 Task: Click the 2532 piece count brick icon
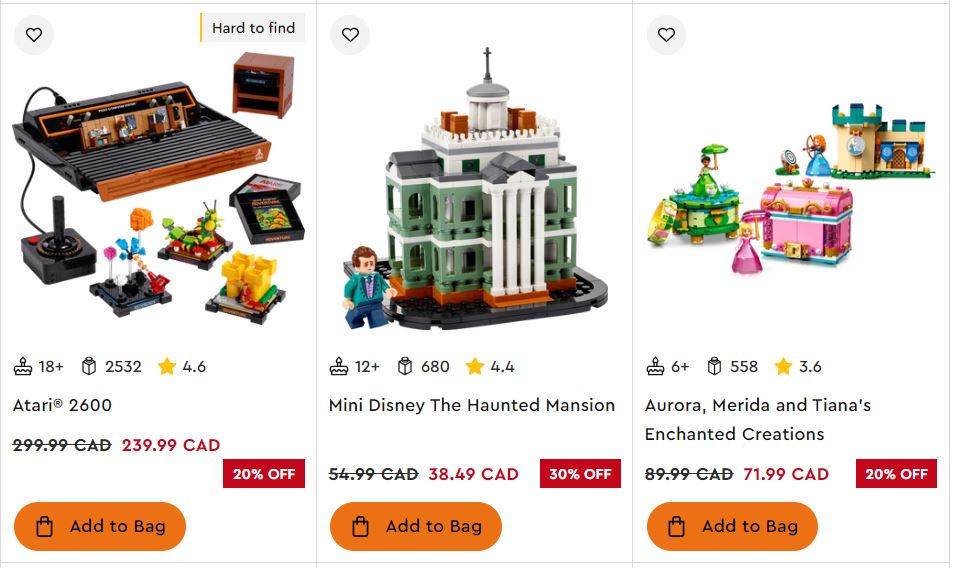89,366
